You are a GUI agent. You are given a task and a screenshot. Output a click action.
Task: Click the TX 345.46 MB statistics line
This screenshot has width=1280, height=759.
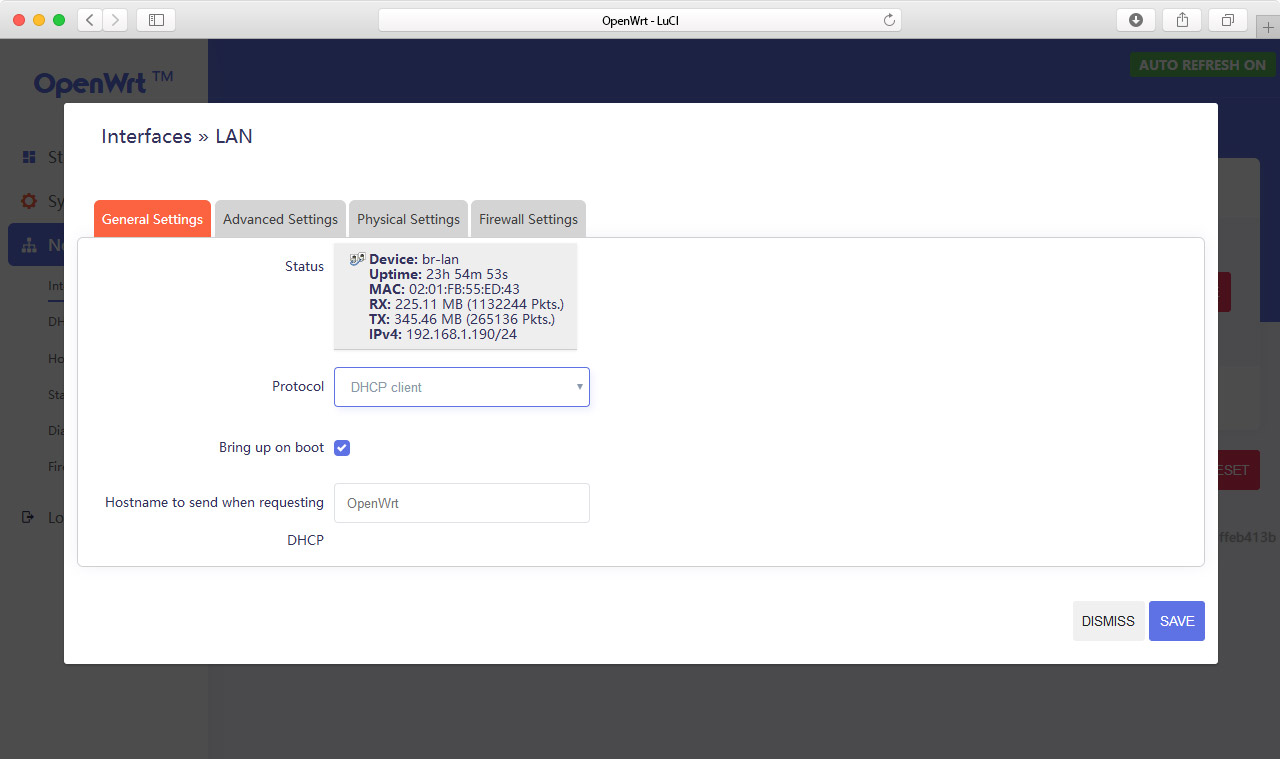pyautogui.click(x=462, y=319)
